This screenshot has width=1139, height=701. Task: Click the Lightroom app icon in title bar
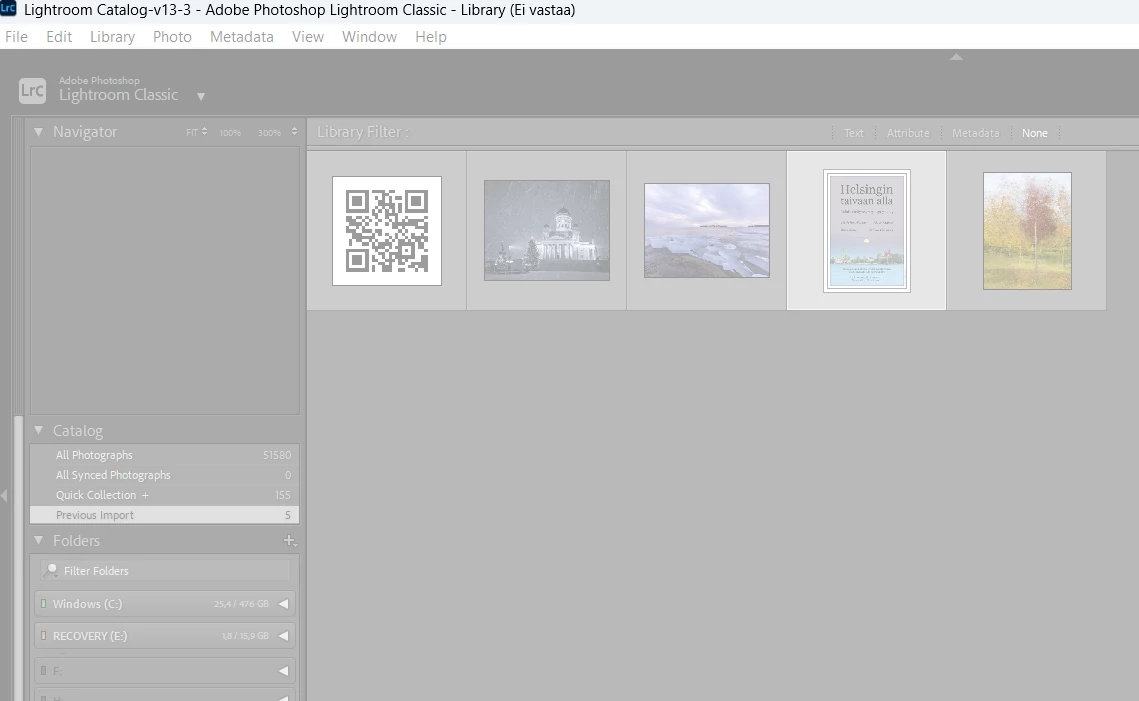tap(8, 9)
